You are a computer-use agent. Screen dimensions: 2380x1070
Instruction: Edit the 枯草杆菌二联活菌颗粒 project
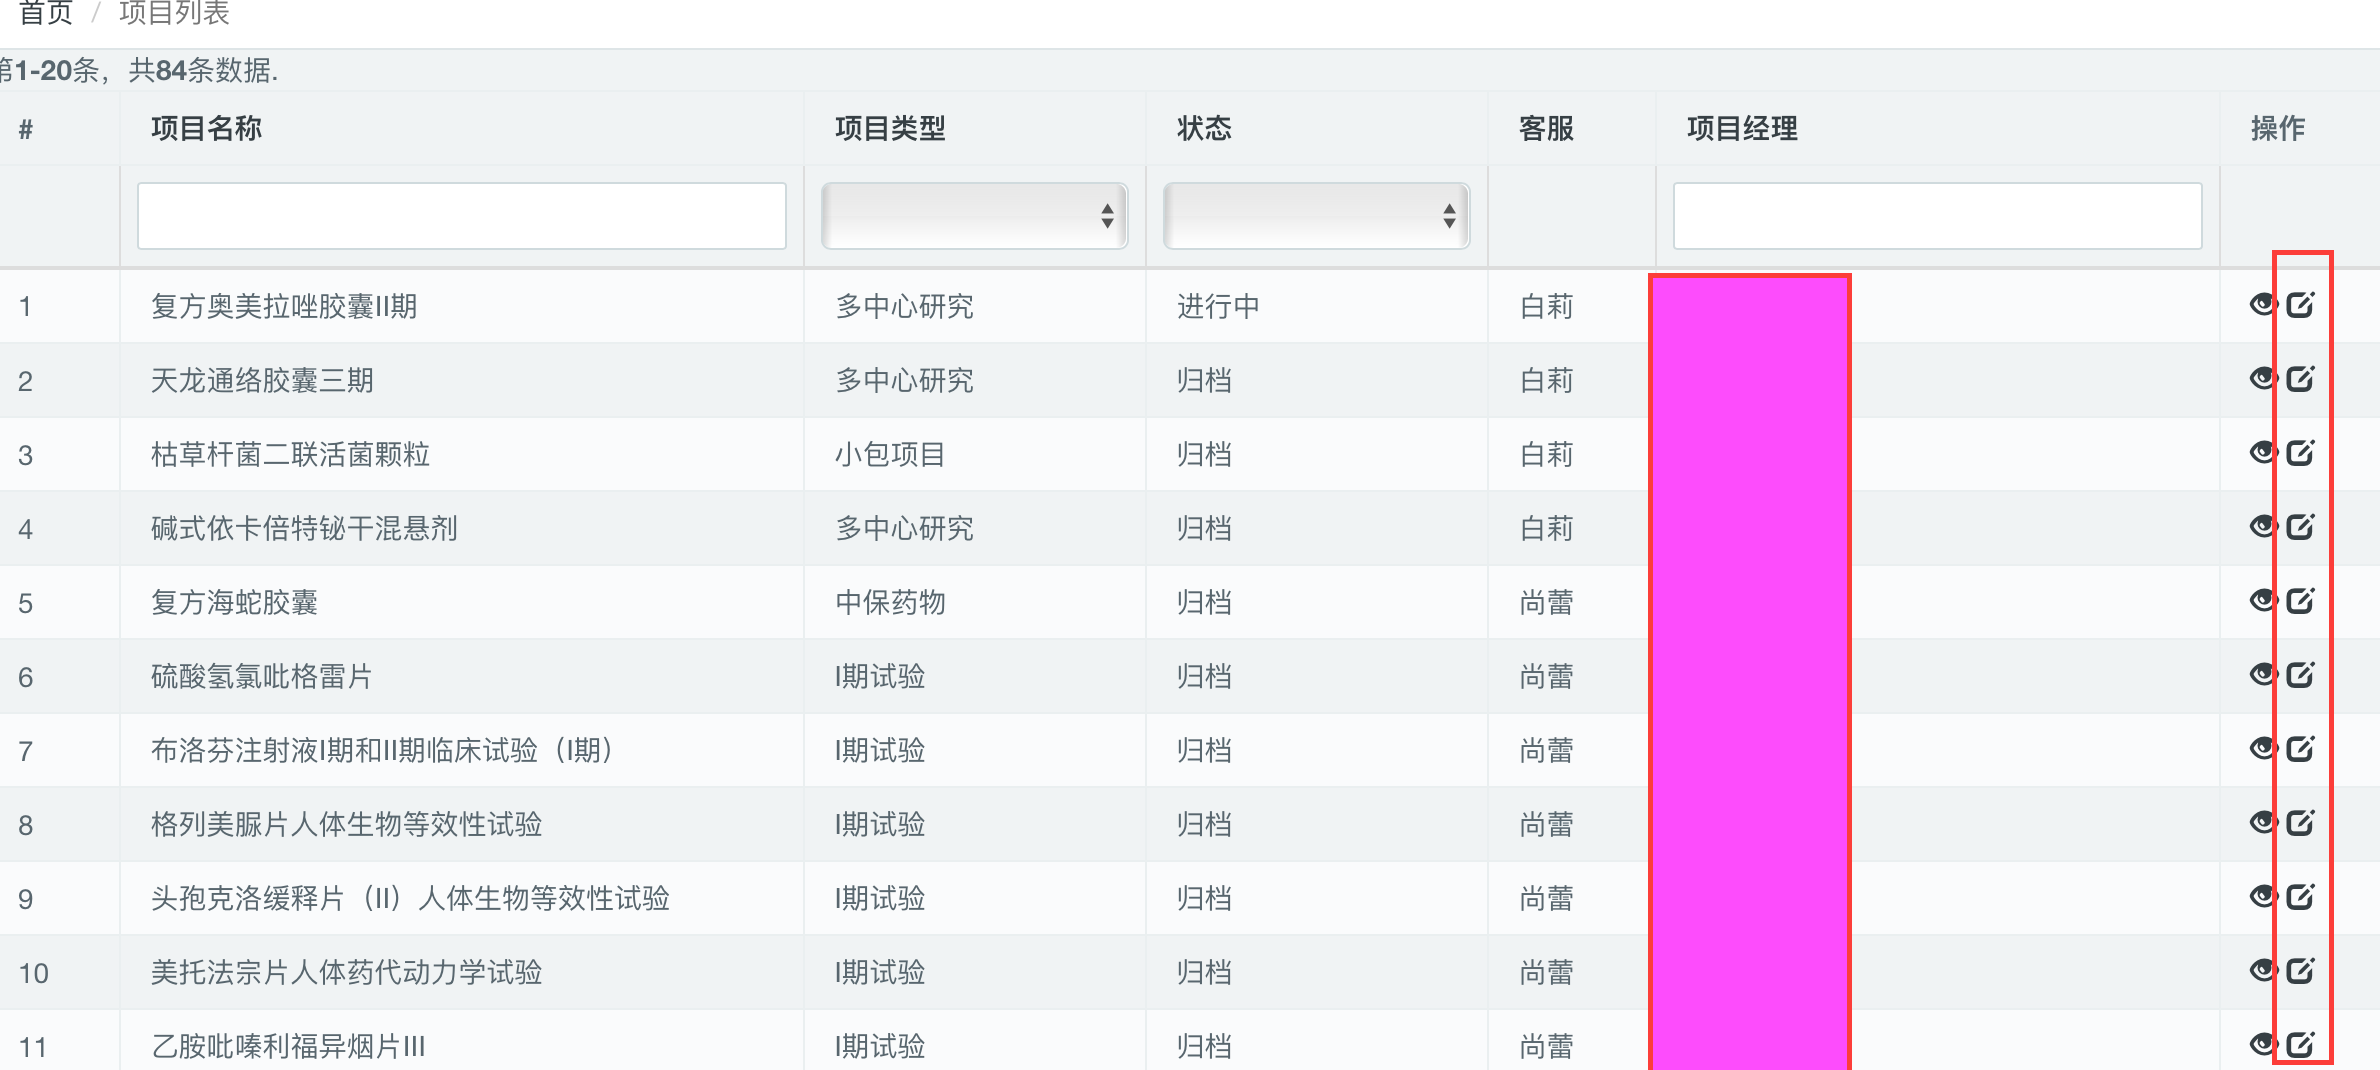click(x=2301, y=452)
